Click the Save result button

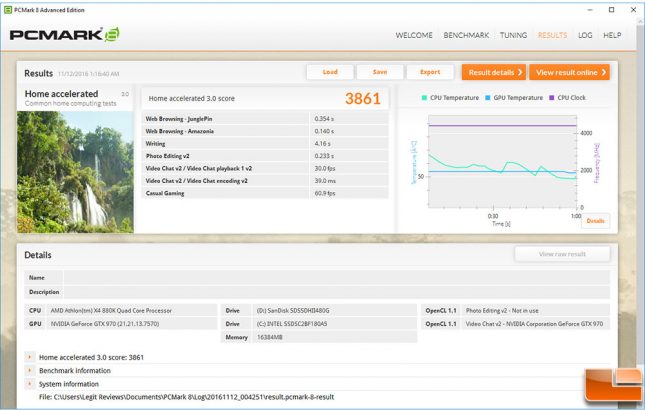coord(380,72)
